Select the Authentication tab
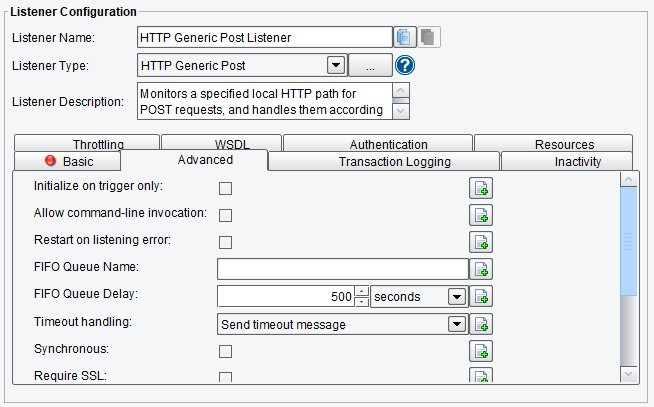 [378, 143]
